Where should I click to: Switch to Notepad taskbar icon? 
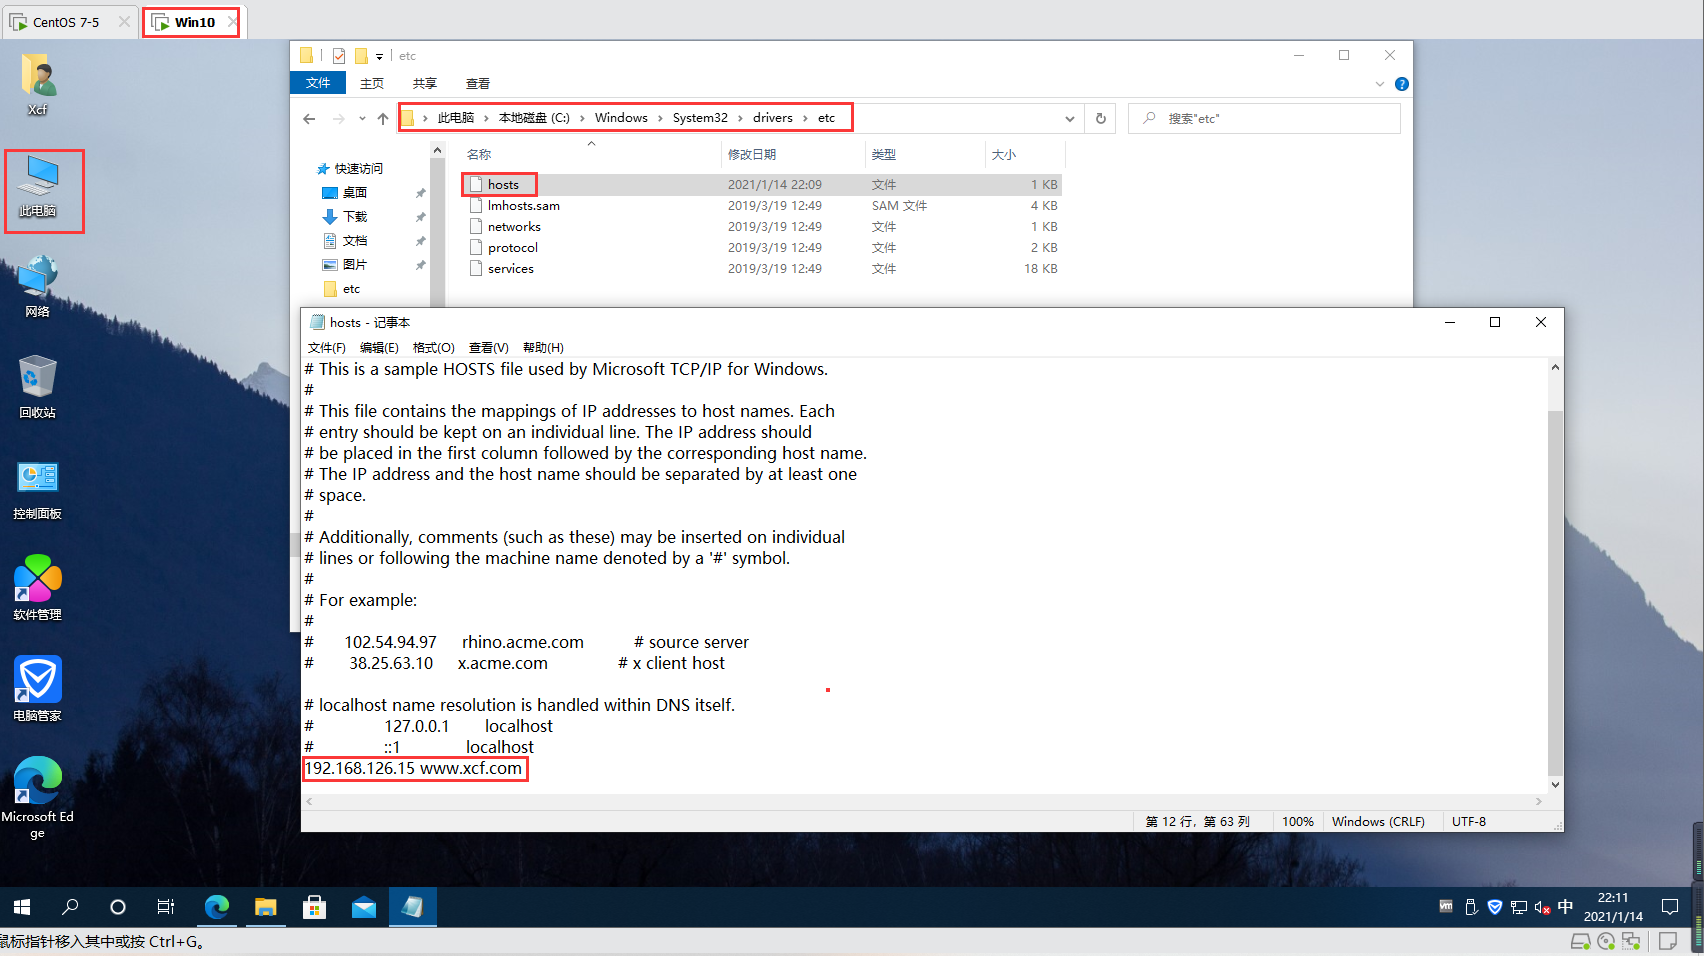click(x=413, y=907)
